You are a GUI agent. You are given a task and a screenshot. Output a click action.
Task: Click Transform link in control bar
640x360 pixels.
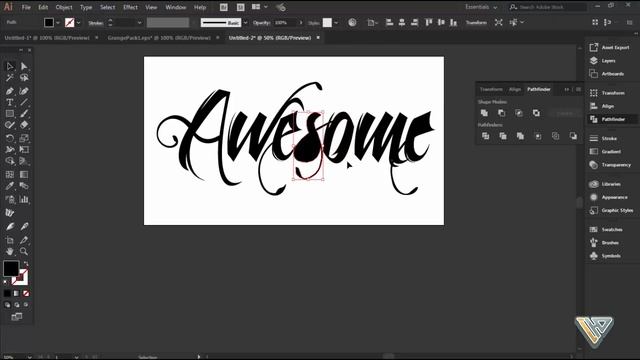coord(476,23)
